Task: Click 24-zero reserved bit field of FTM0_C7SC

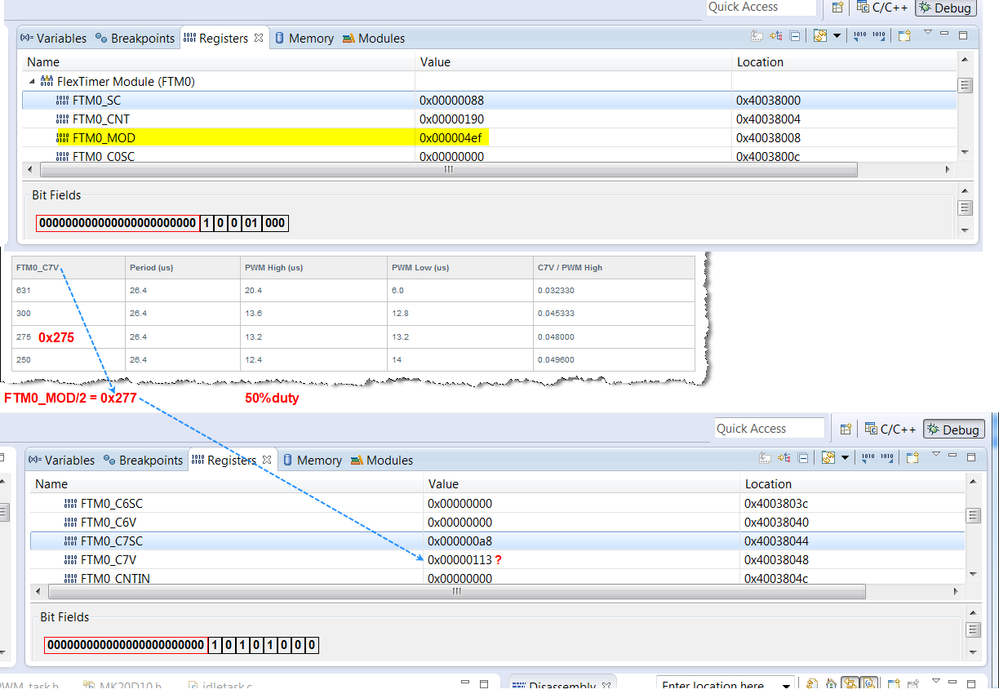Action: click(126, 645)
